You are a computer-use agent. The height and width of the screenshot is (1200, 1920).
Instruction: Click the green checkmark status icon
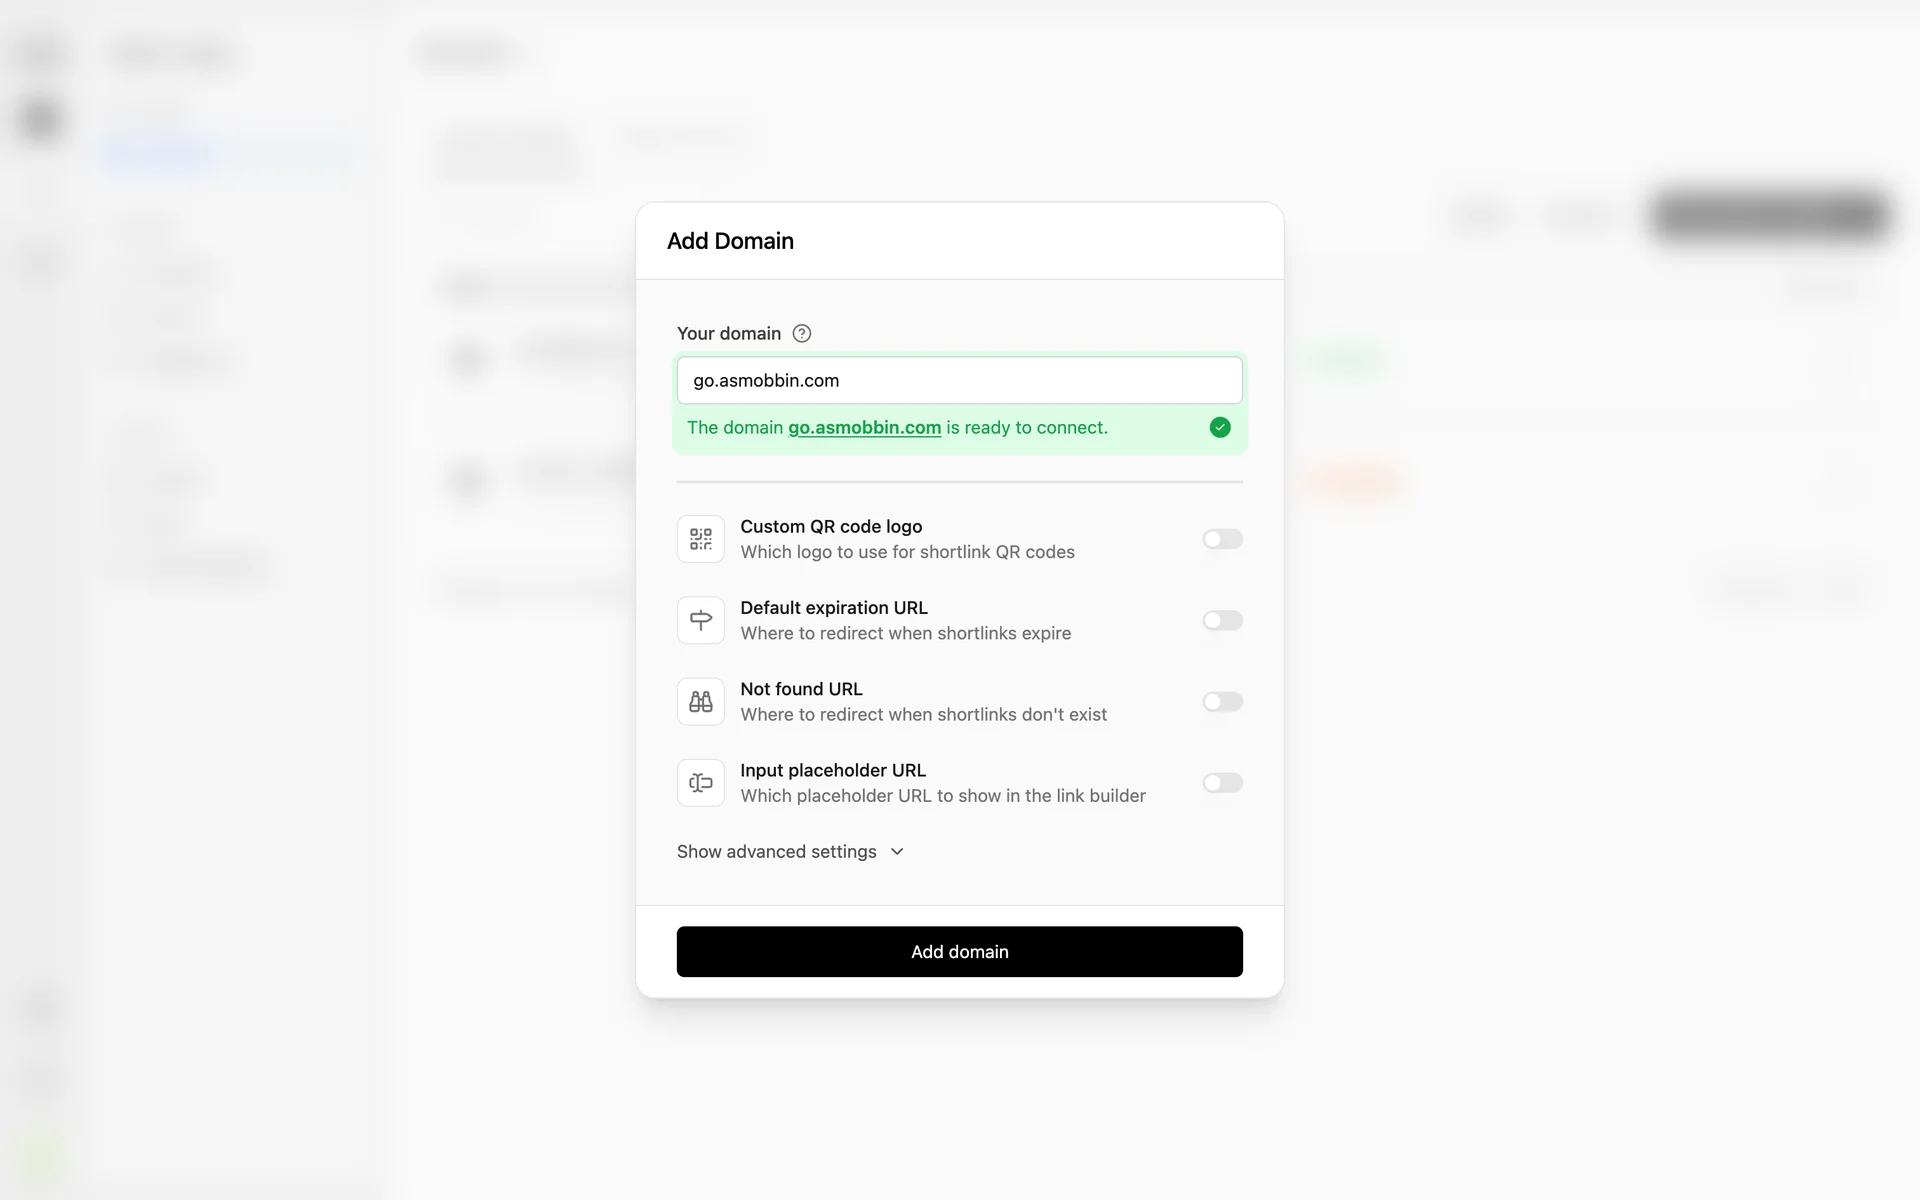tap(1220, 428)
